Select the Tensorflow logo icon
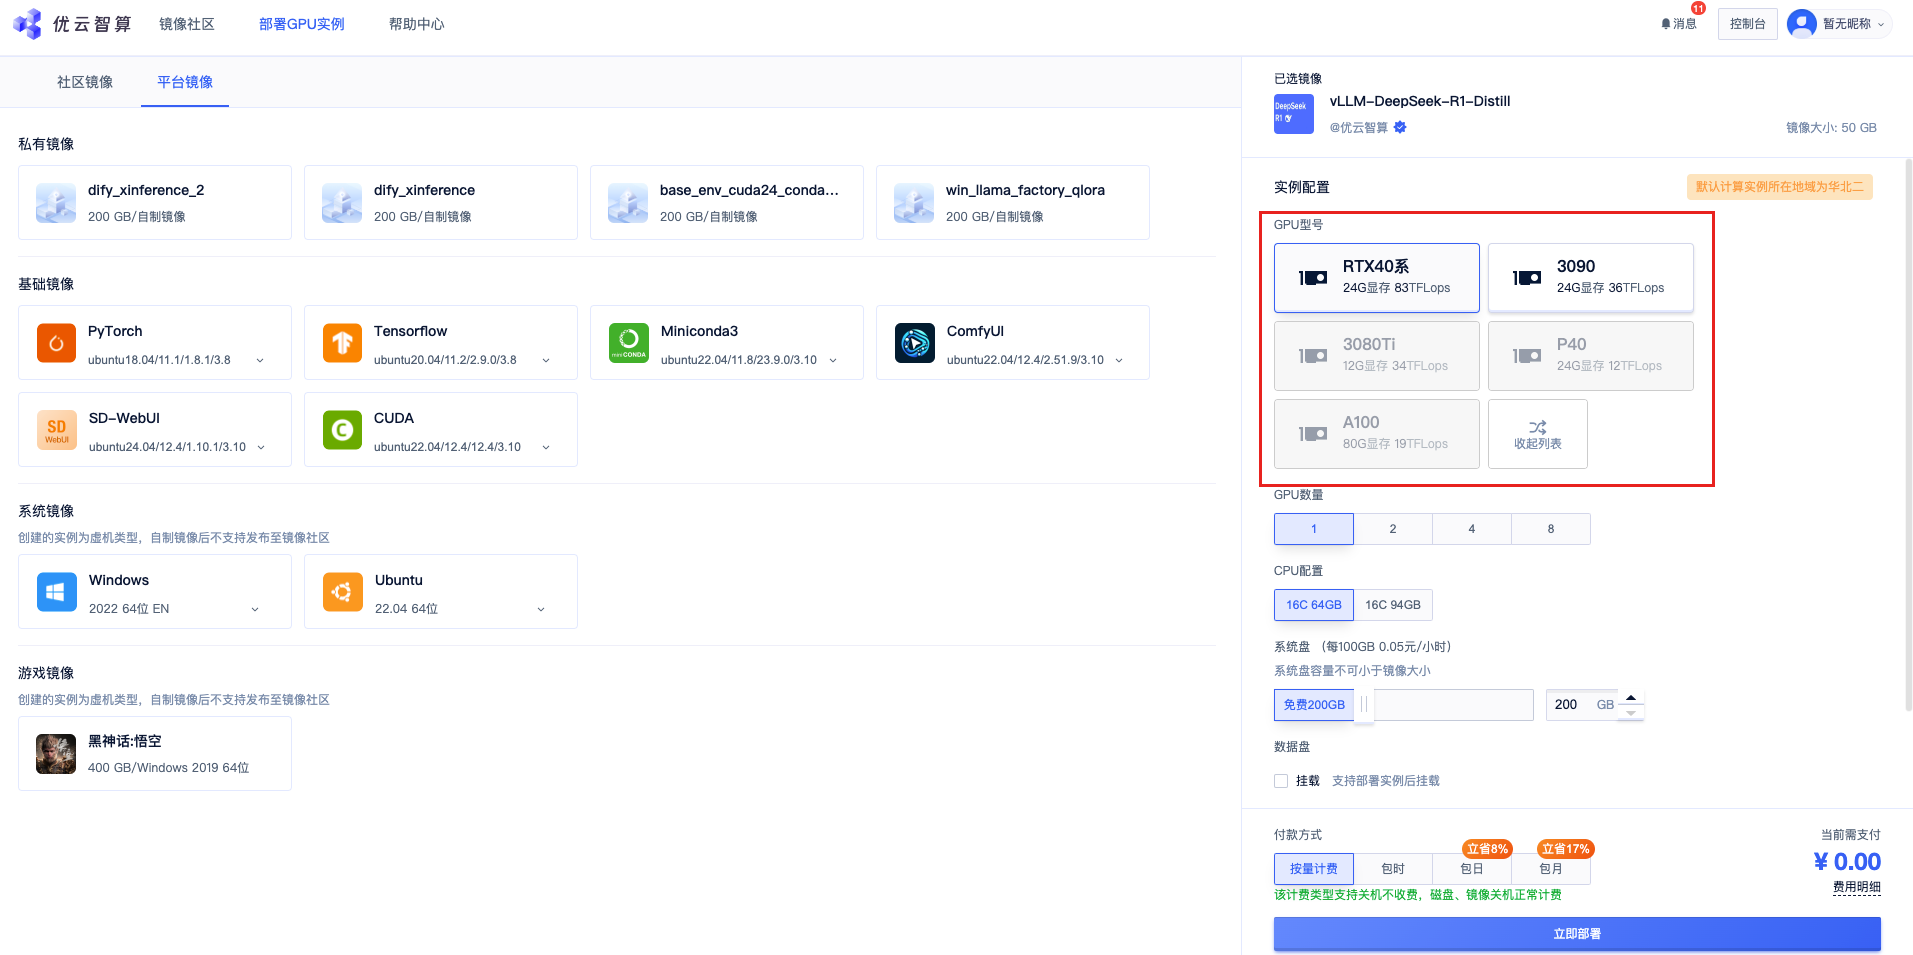This screenshot has height=955, width=1913. click(x=342, y=343)
